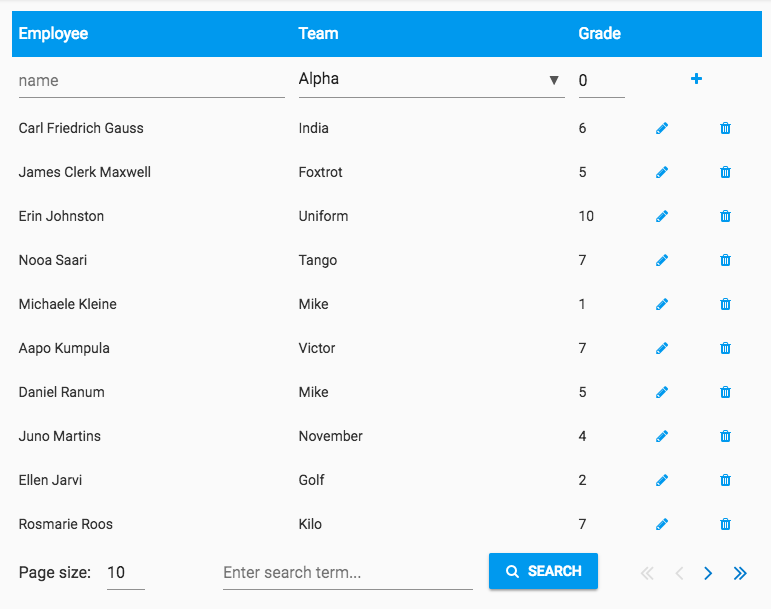Go to next page arrow
The height and width of the screenshot is (609, 771).
tap(708, 573)
